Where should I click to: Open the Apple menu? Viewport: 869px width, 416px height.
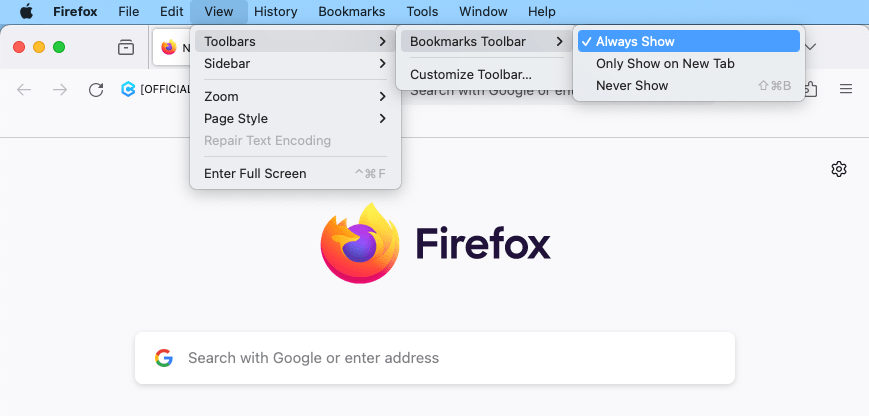[26, 12]
